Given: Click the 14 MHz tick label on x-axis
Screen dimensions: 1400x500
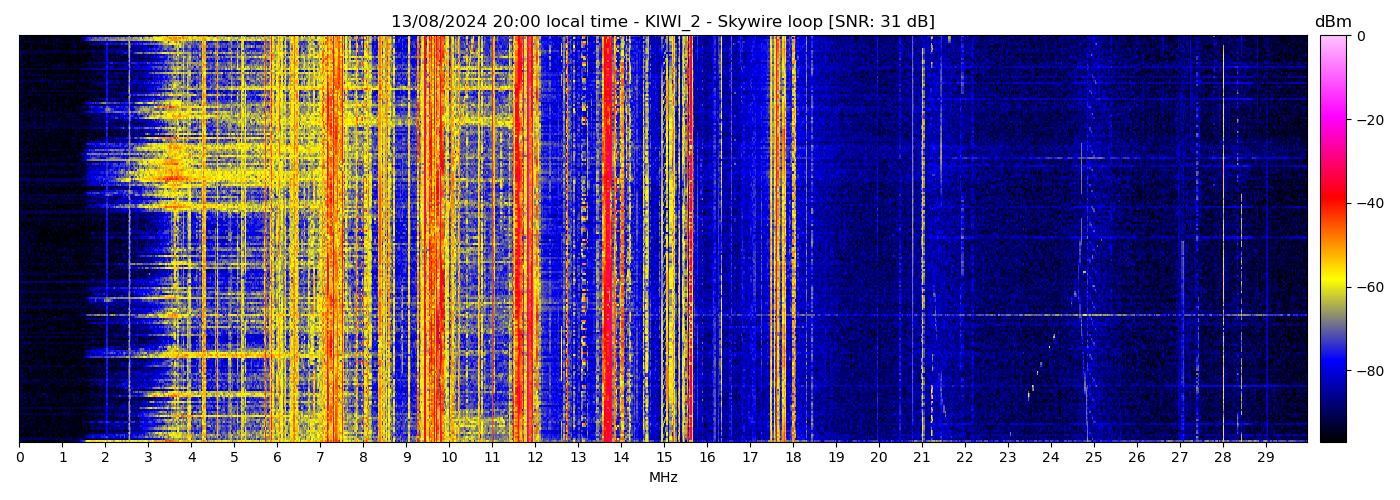Looking at the screenshot, I should coord(621,457).
